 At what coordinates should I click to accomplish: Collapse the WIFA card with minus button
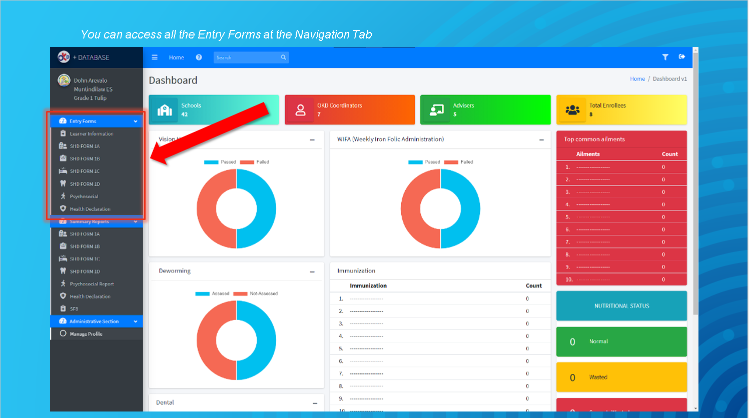click(541, 139)
